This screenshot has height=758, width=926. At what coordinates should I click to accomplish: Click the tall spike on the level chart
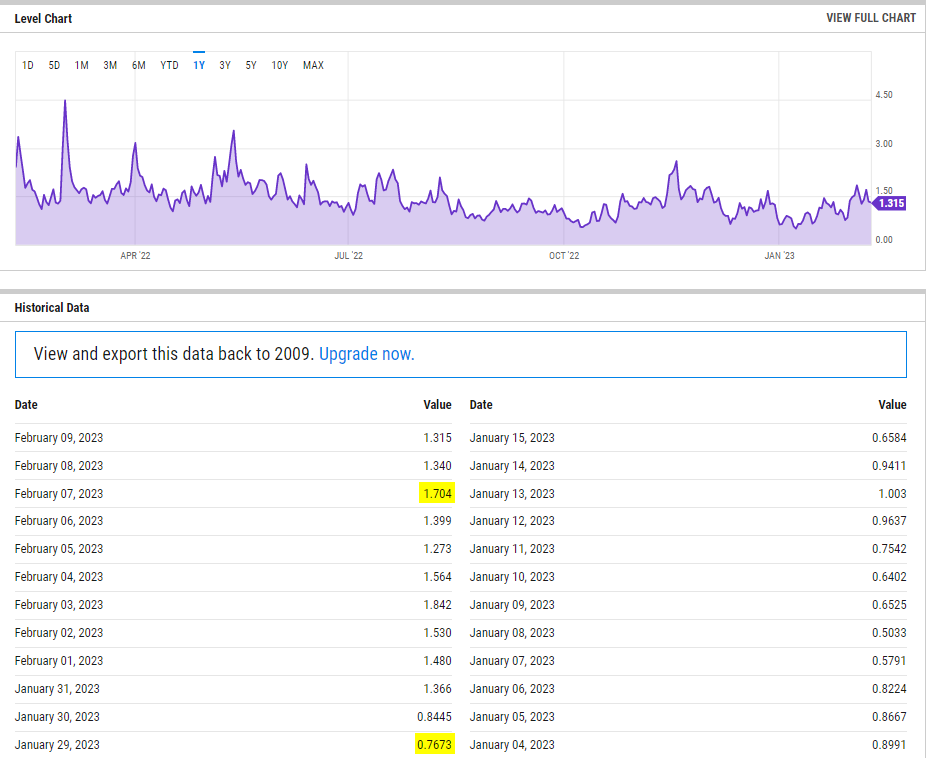coord(65,105)
